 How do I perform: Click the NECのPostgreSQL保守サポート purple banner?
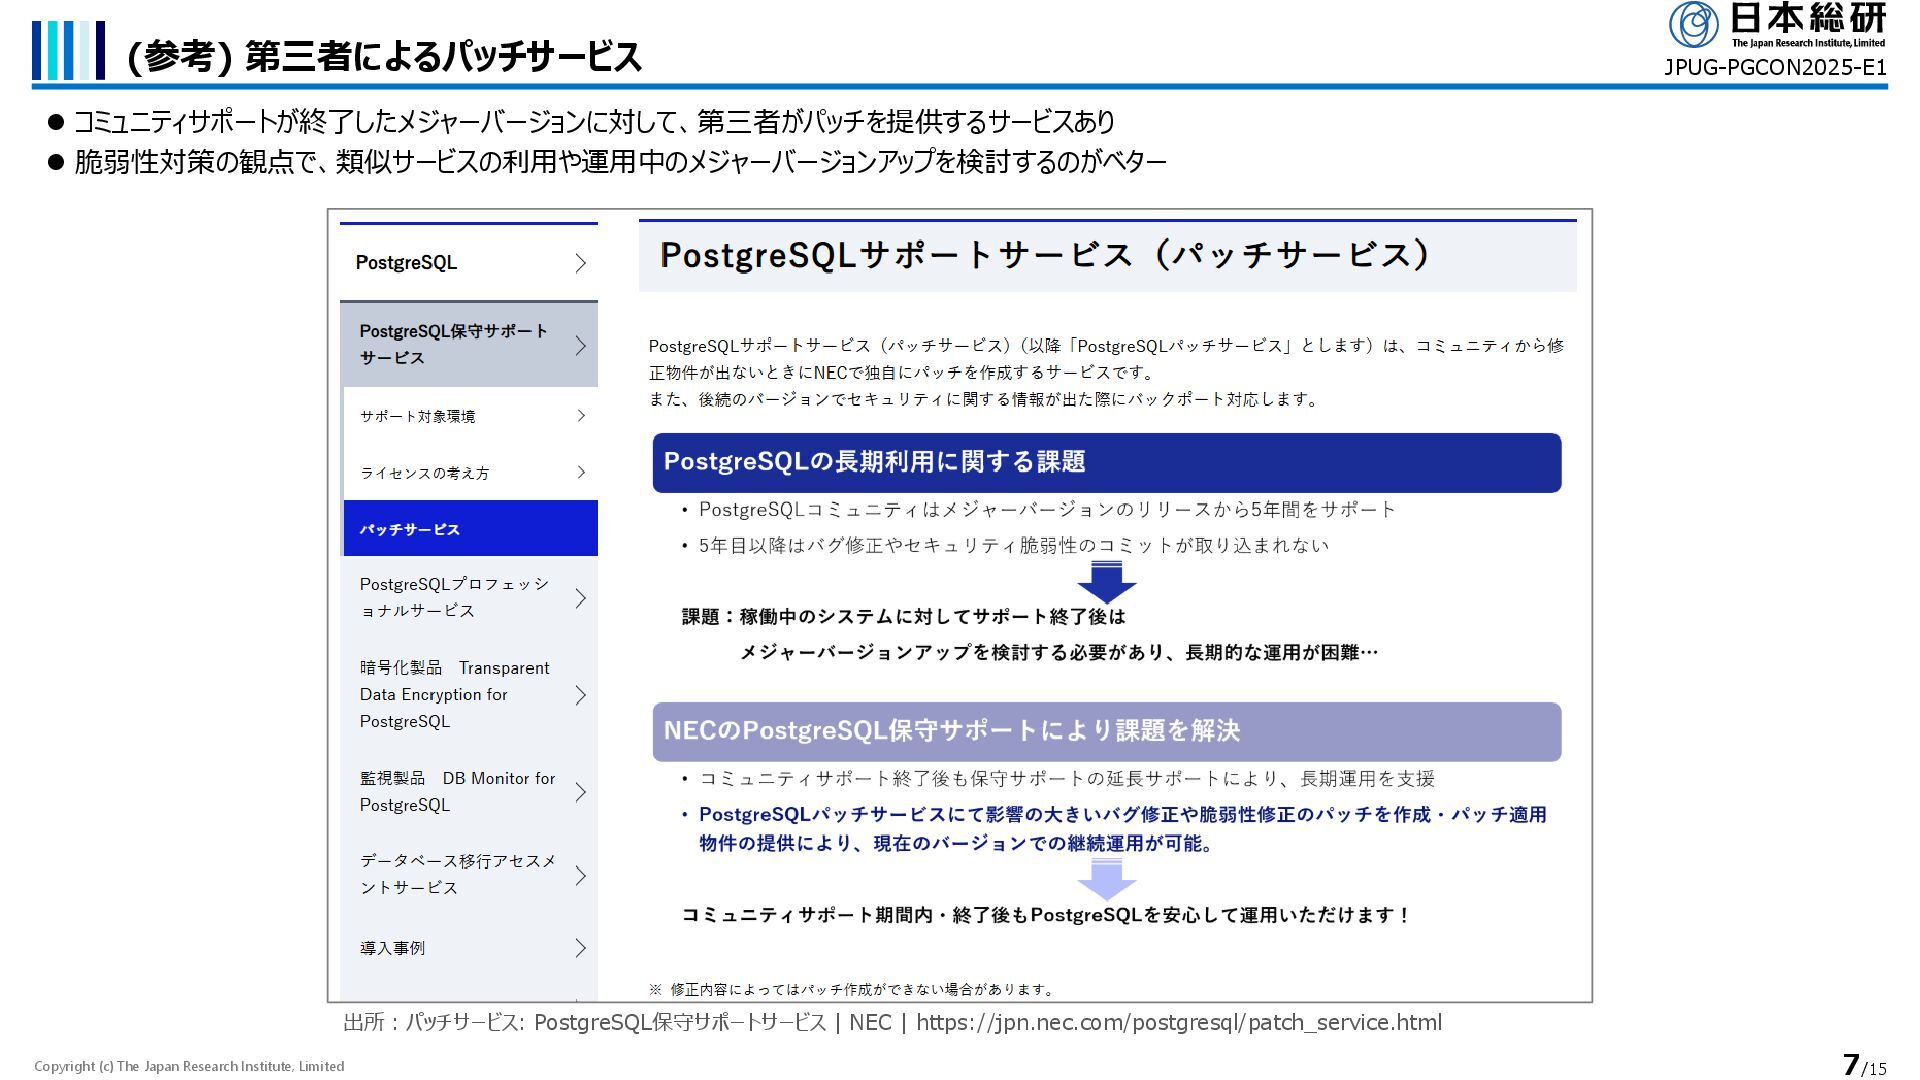(x=1106, y=731)
